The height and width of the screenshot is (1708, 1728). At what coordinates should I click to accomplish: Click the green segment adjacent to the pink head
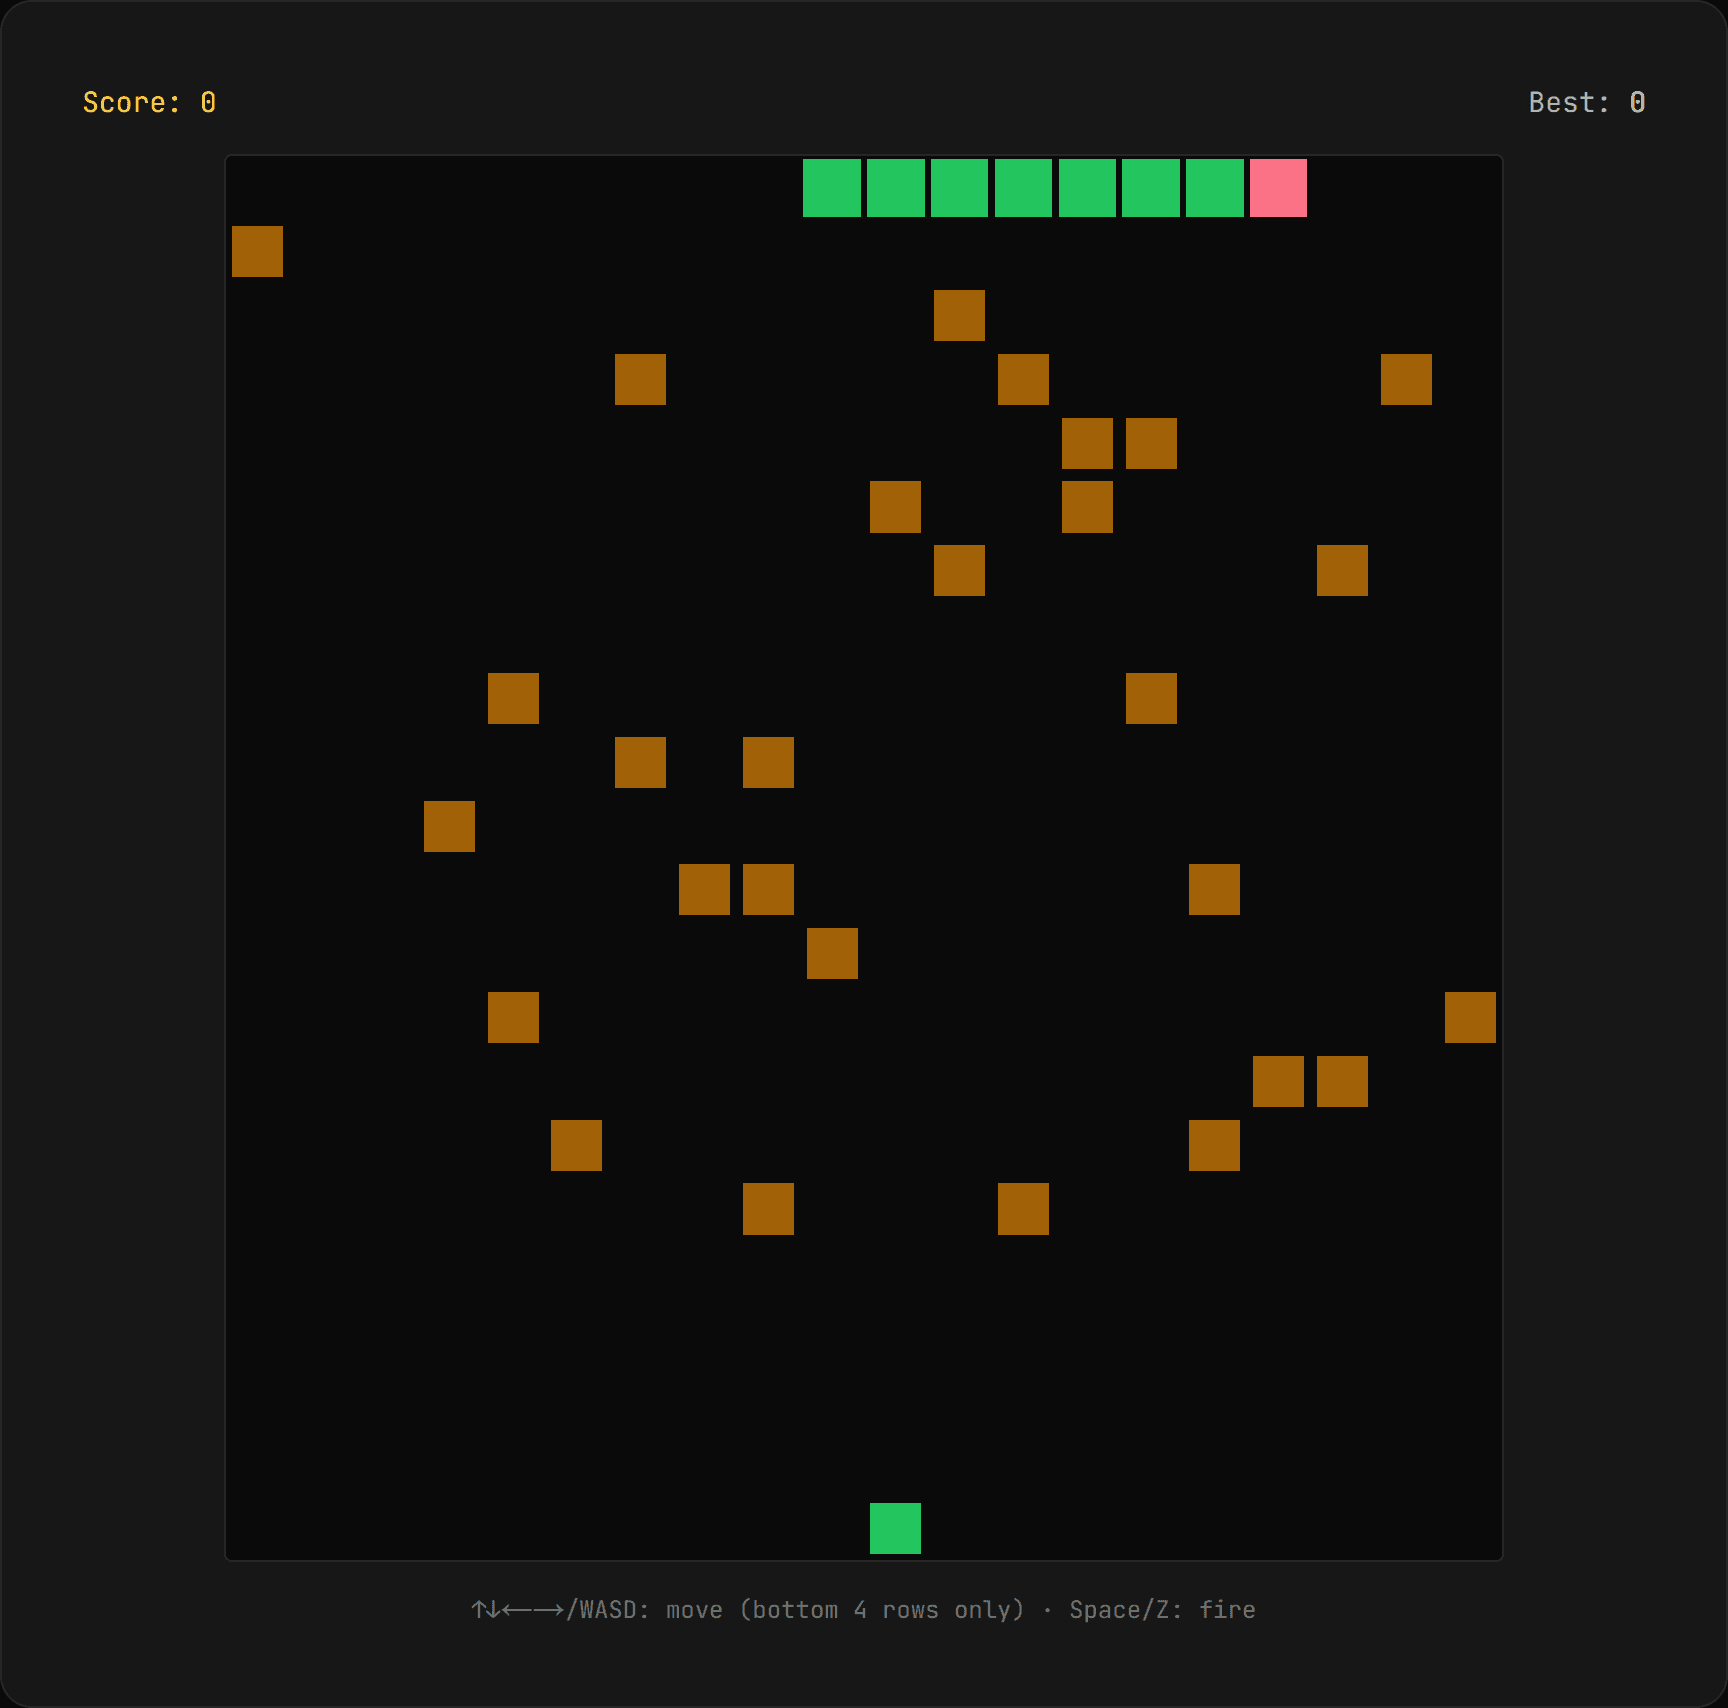(x=1214, y=188)
